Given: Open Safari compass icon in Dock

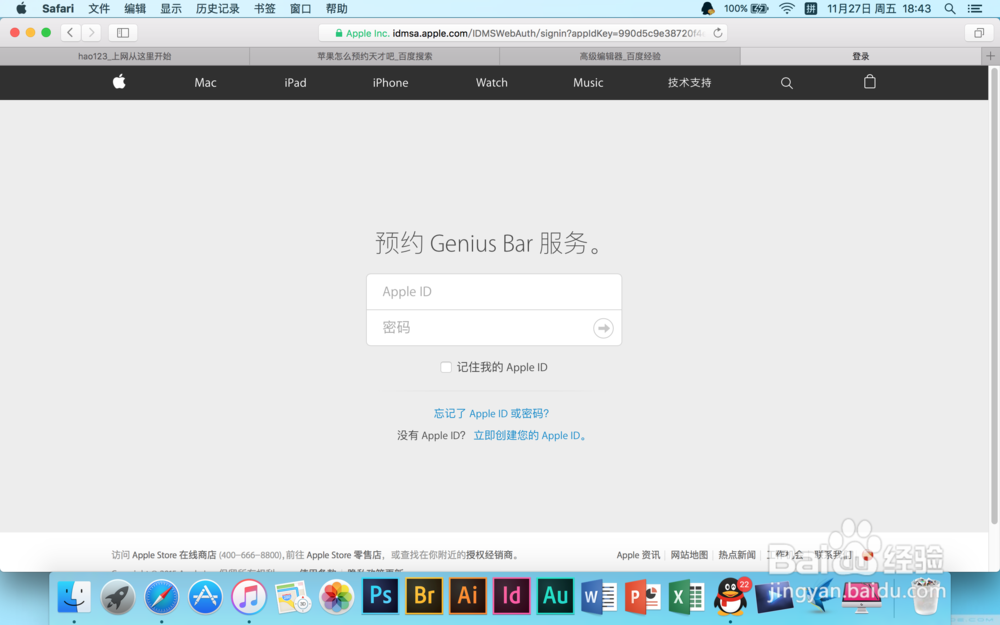Looking at the screenshot, I should (161, 597).
